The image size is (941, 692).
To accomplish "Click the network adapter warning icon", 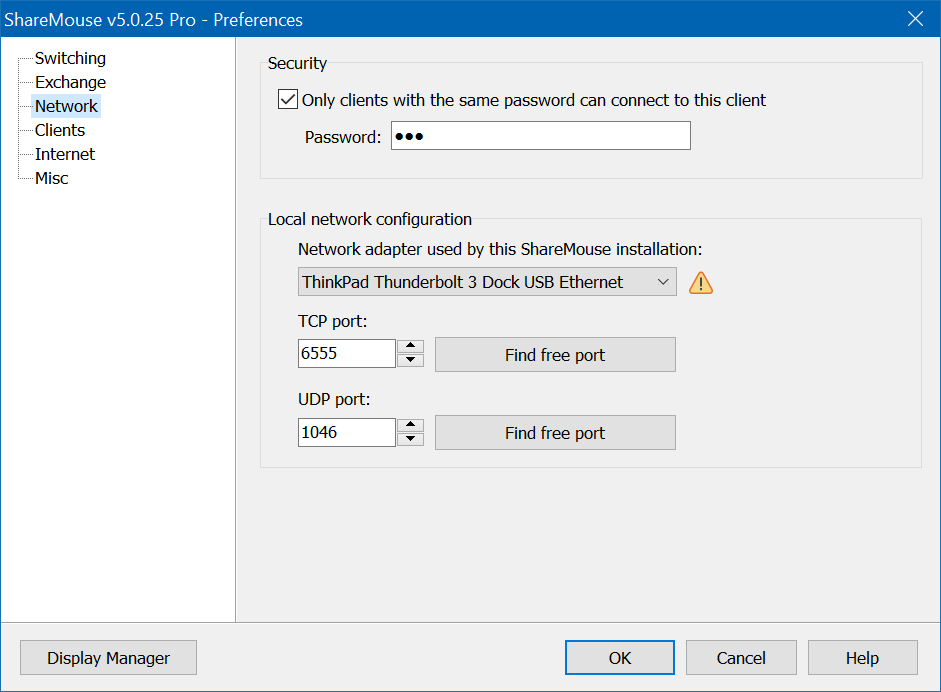I will (x=701, y=283).
